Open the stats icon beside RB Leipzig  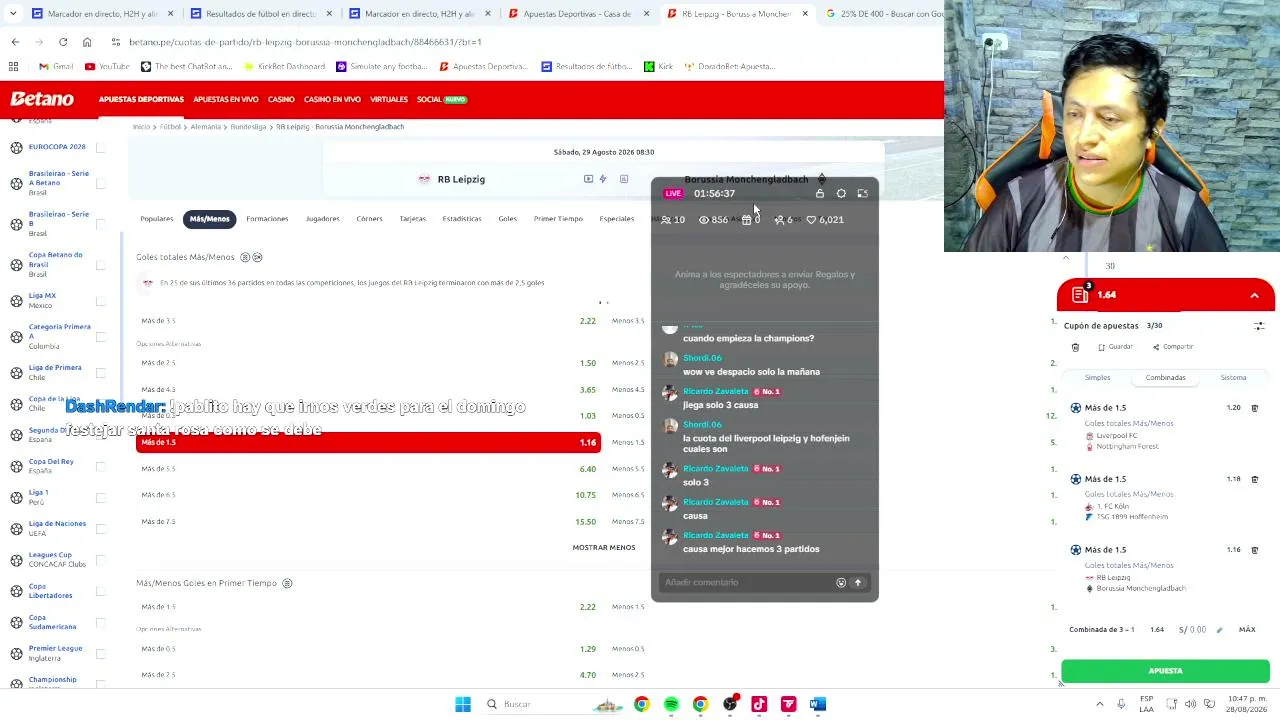point(624,179)
